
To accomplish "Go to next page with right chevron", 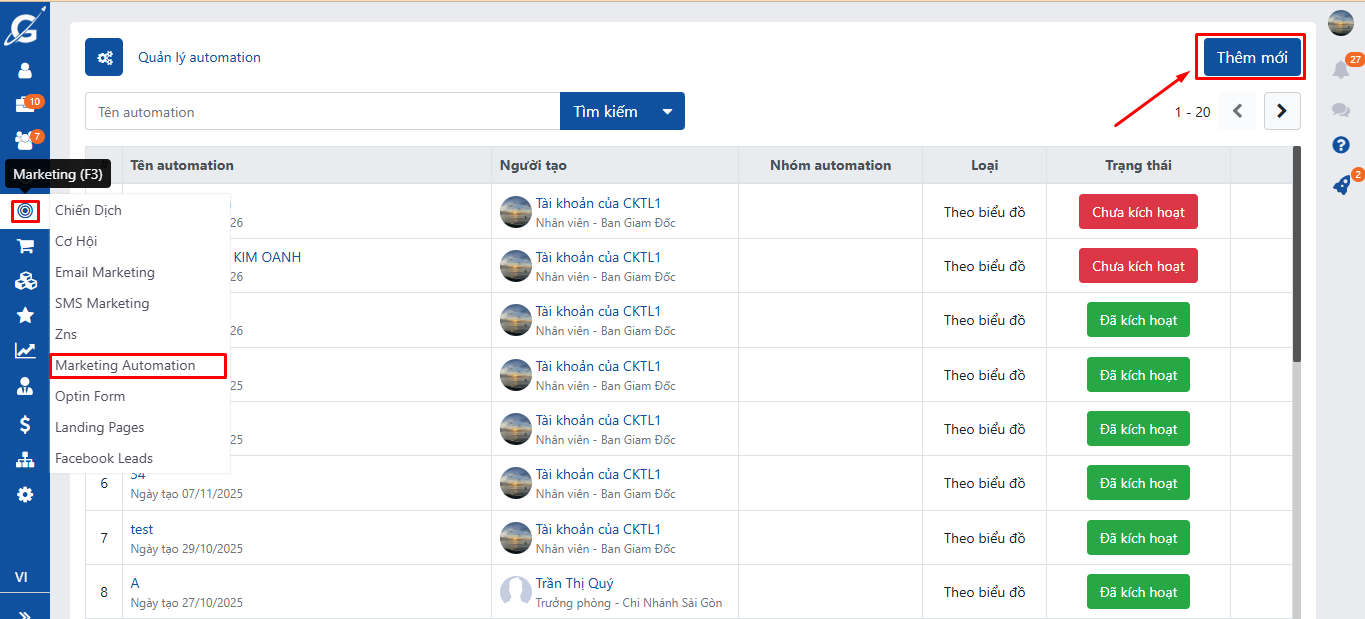I will (x=1282, y=112).
